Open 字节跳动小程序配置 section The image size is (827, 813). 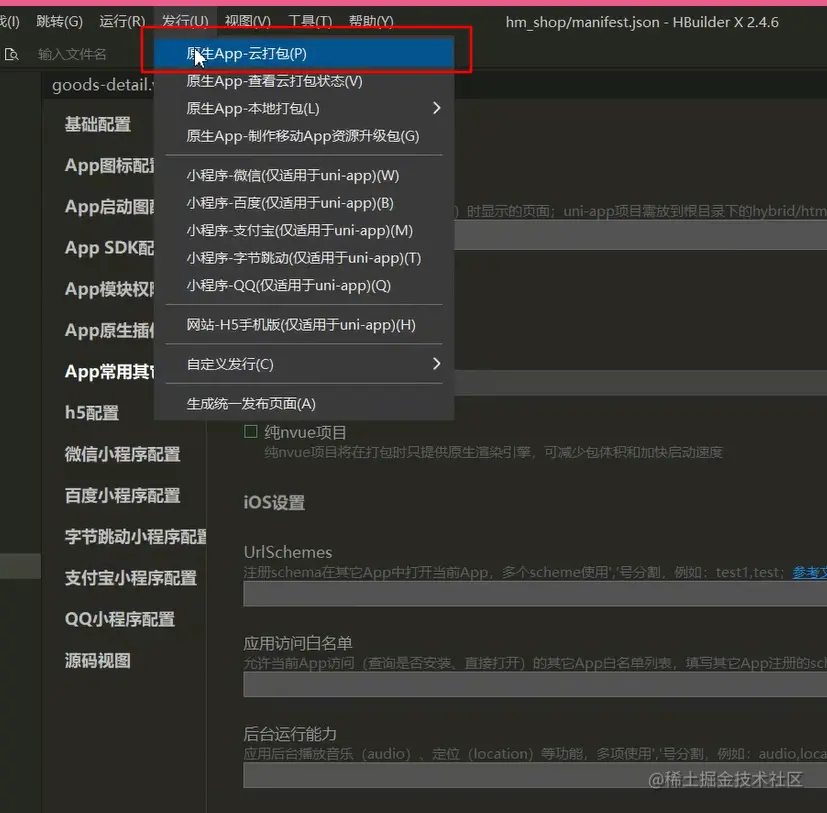click(x=136, y=537)
